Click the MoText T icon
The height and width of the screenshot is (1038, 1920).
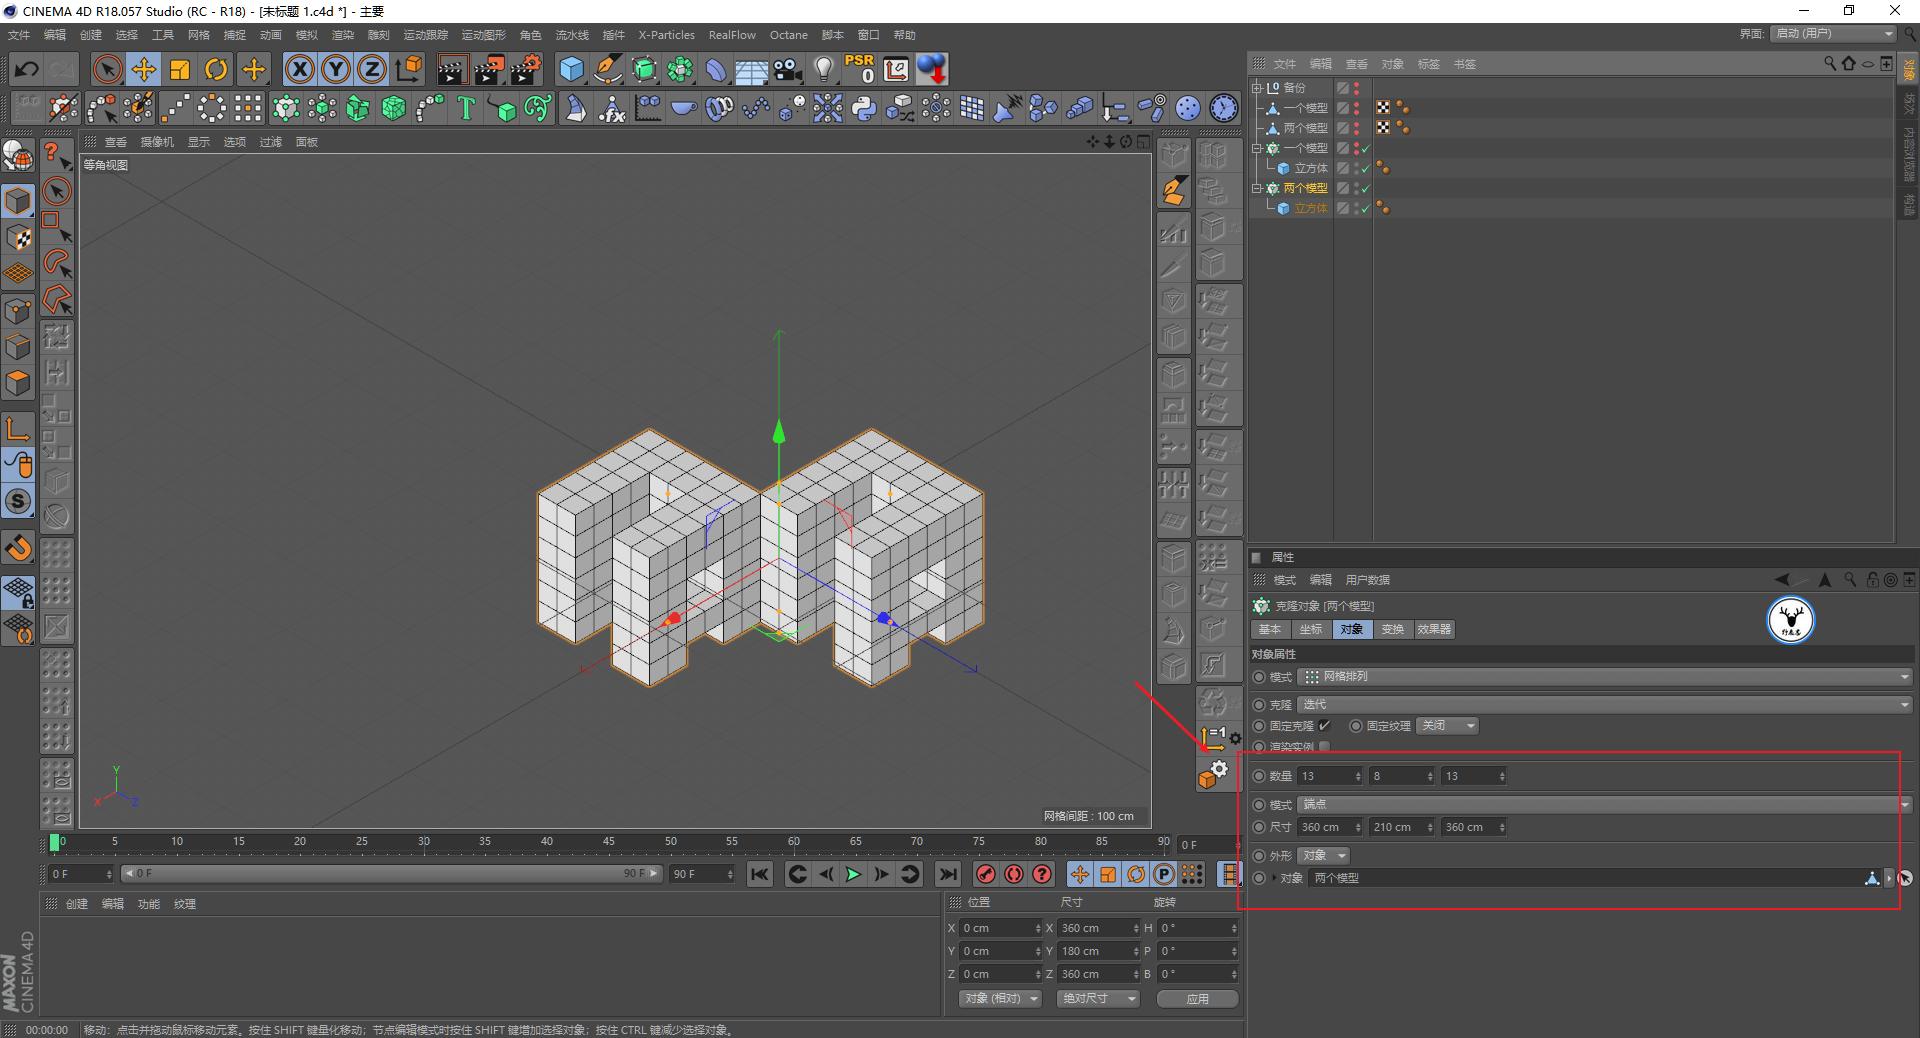pyautogui.click(x=466, y=108)
